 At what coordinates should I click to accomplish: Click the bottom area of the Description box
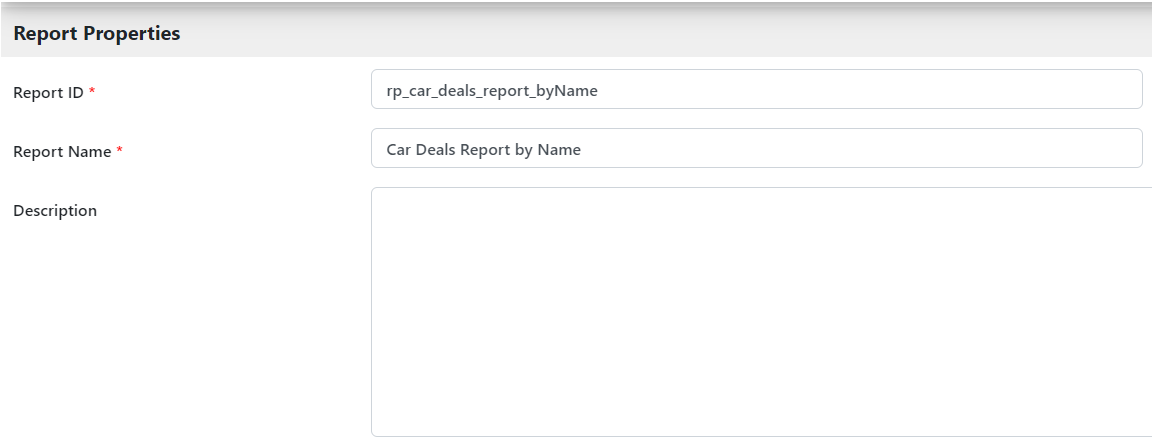click(760, 420)
